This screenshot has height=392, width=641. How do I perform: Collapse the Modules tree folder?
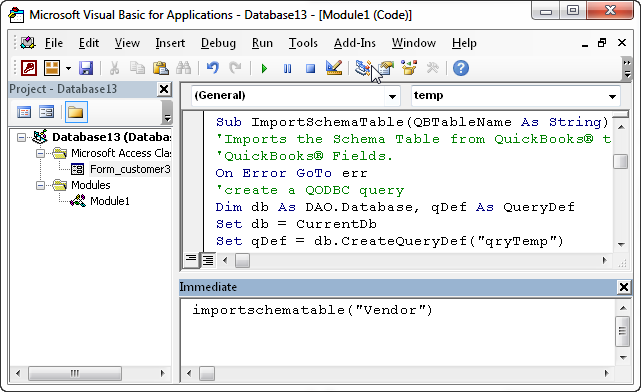40,186
